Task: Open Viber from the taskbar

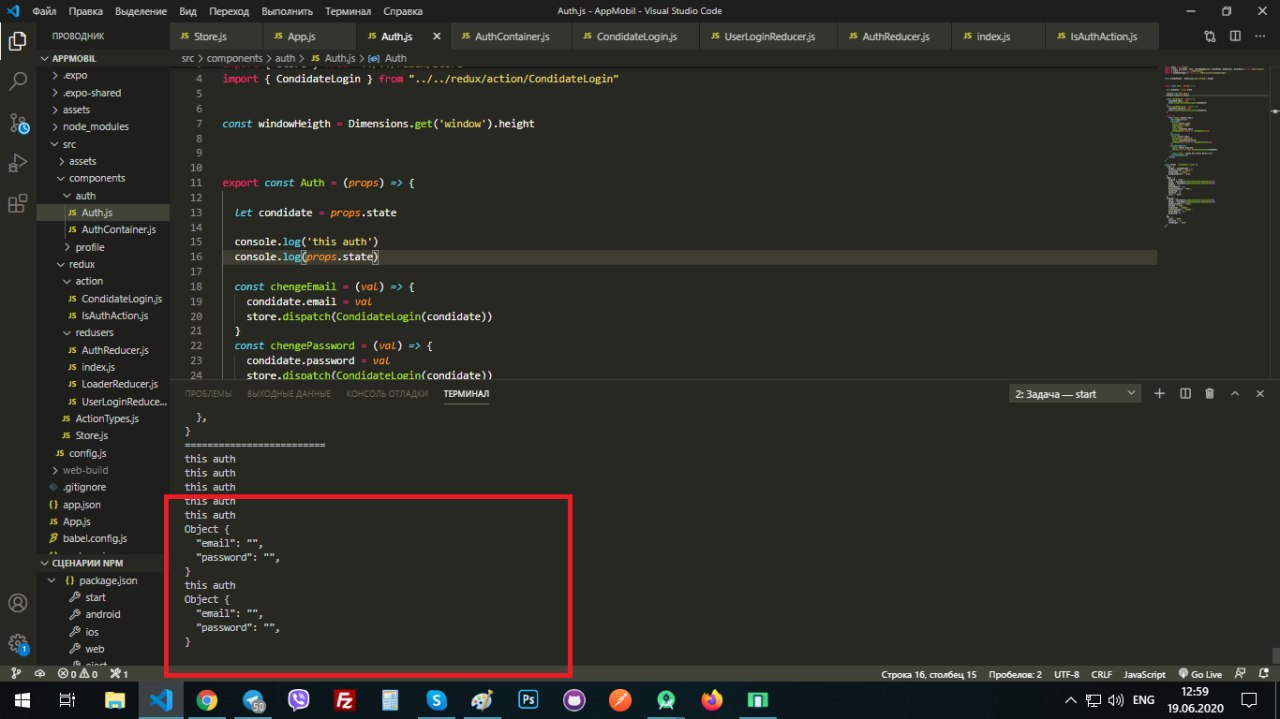Action: [x=299, y=700]
